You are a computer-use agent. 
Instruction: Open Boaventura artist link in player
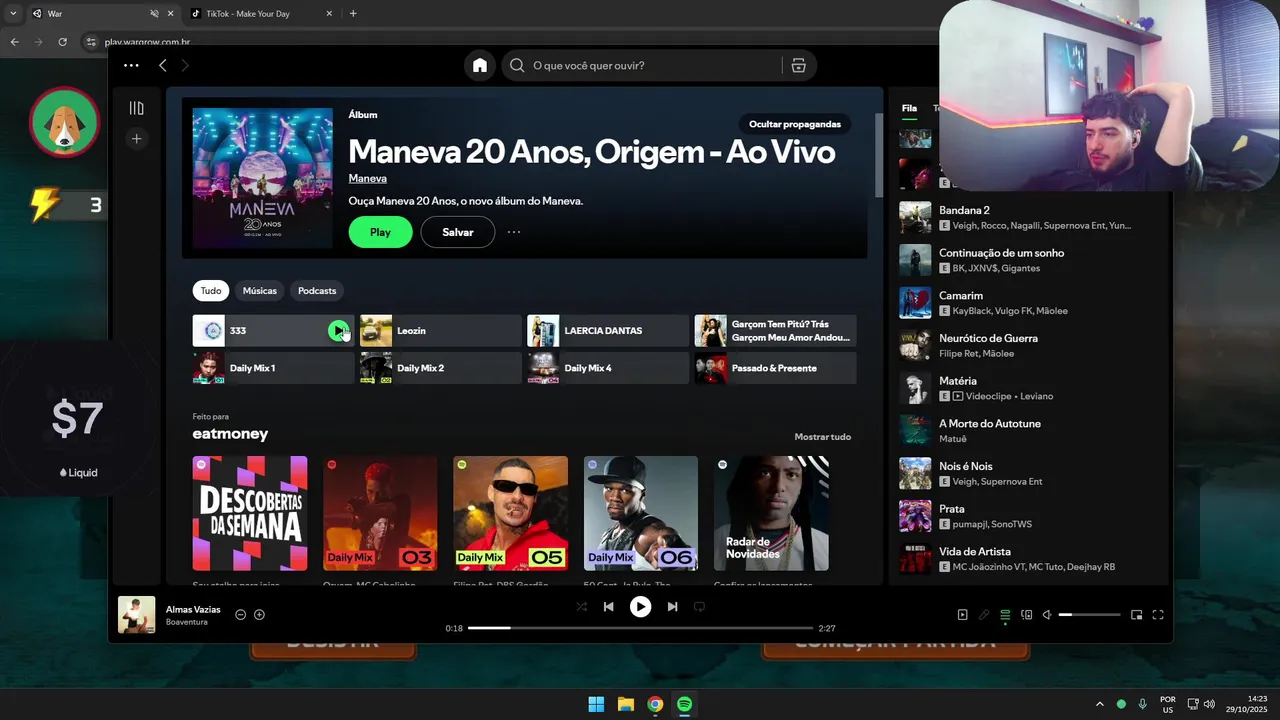[187, 622]
